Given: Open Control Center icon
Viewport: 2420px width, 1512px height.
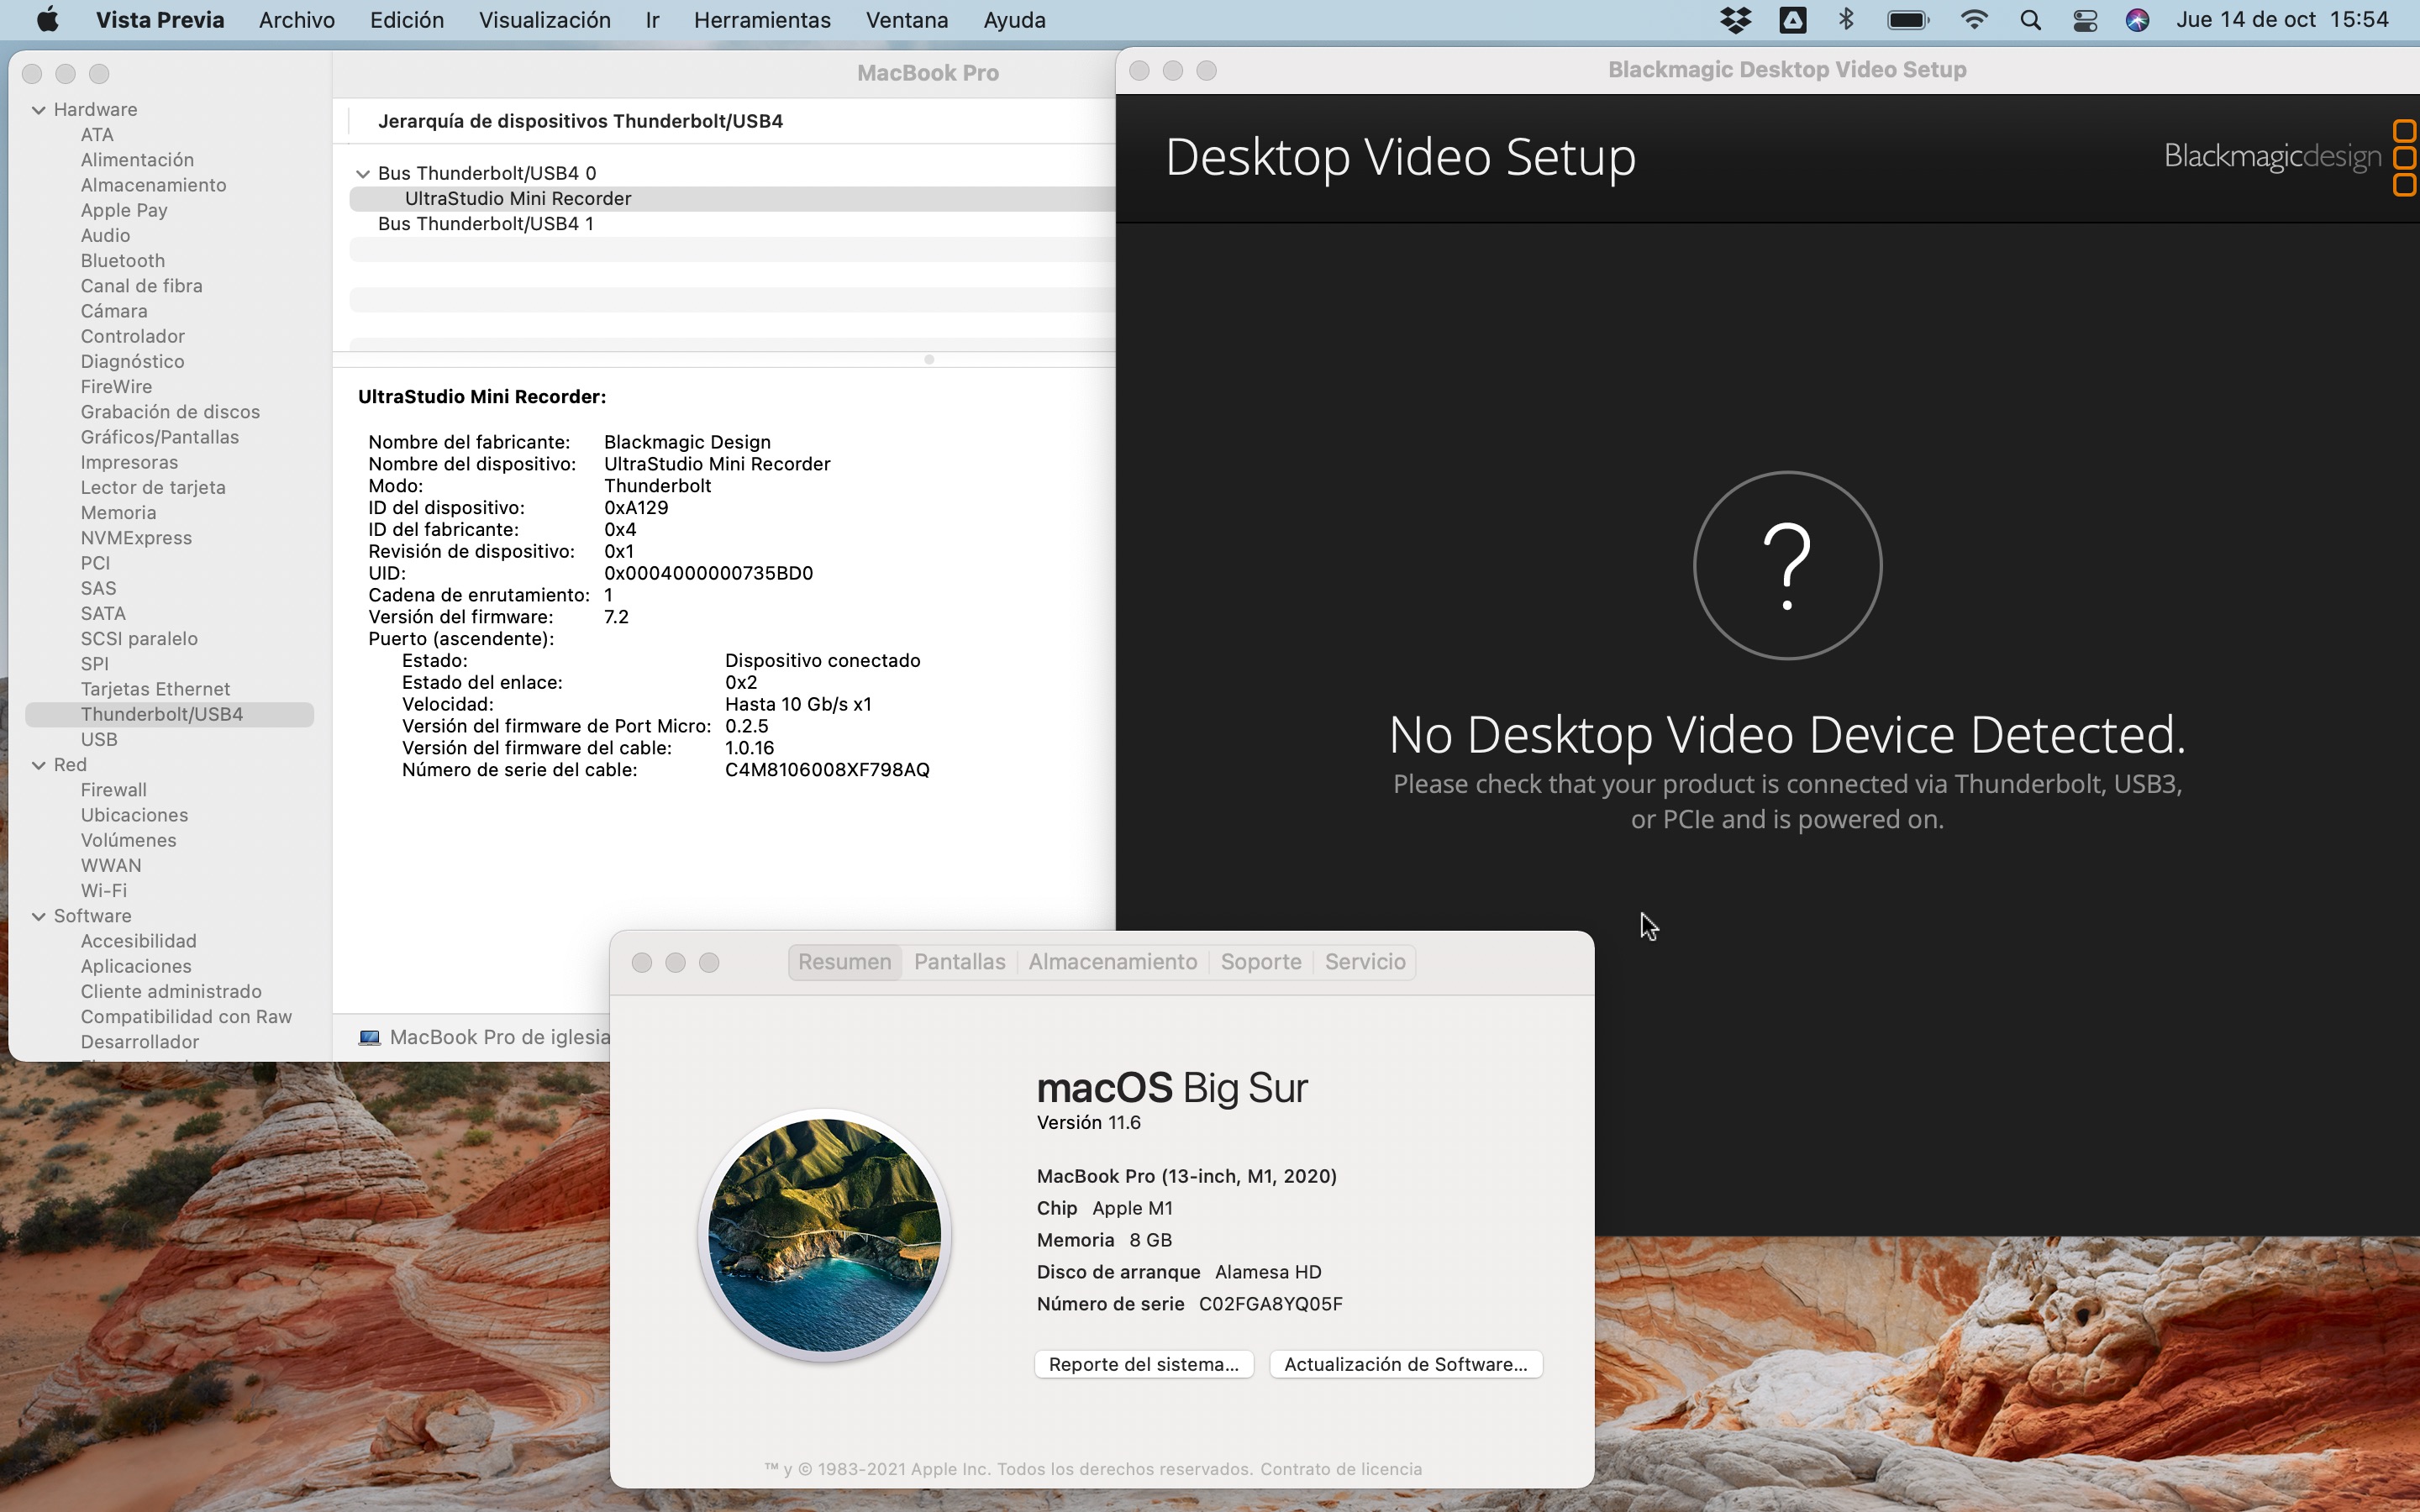Looking at the screenshot, I should (2085, 20).
